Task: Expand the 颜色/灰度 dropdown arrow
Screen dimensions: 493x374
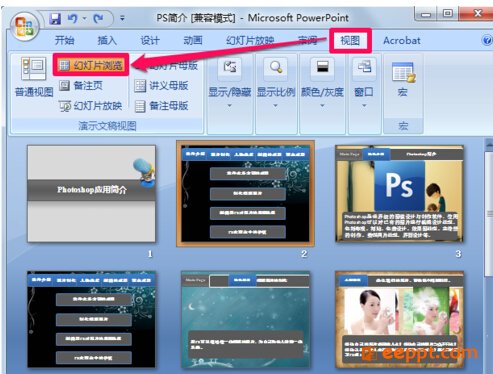Action: coord(322,106)
